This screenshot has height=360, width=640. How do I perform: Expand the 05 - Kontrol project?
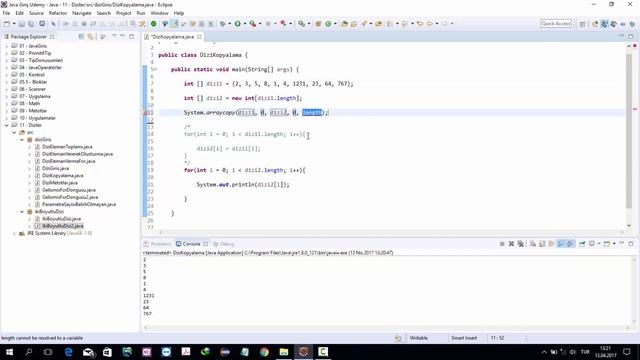click(x=7, y=75)
